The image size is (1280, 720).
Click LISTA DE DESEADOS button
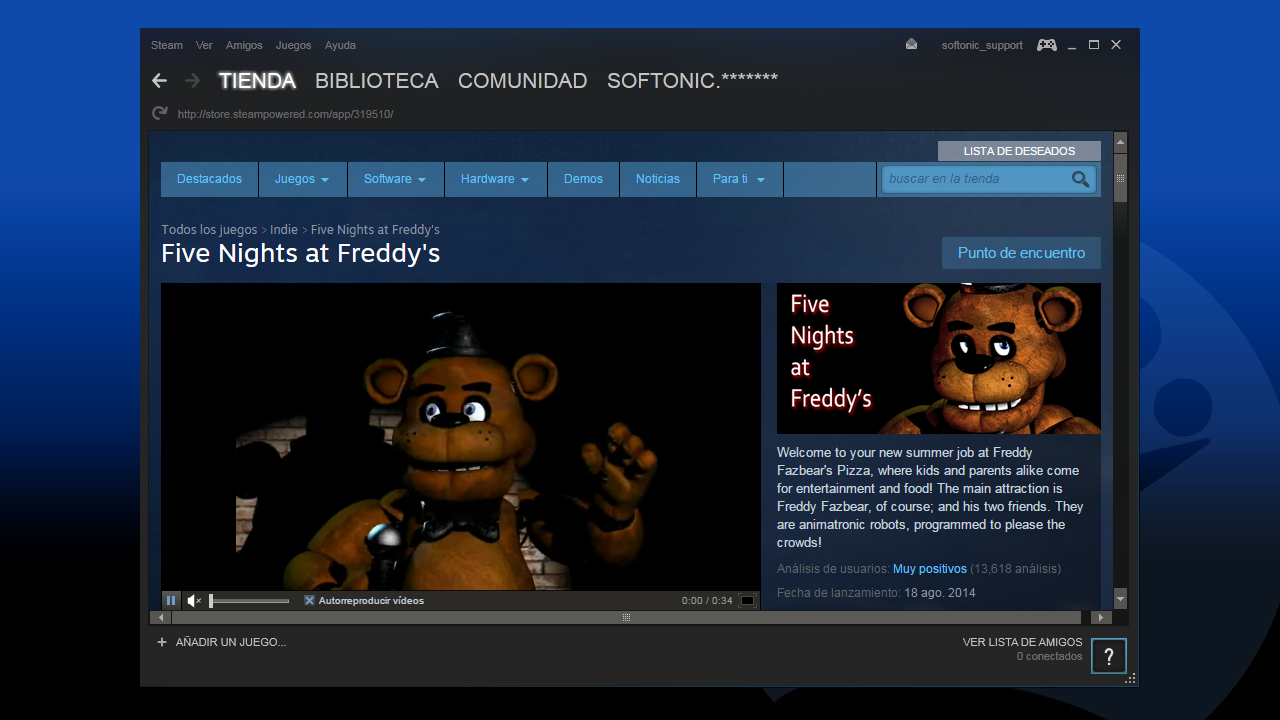tap(1019, 151)
